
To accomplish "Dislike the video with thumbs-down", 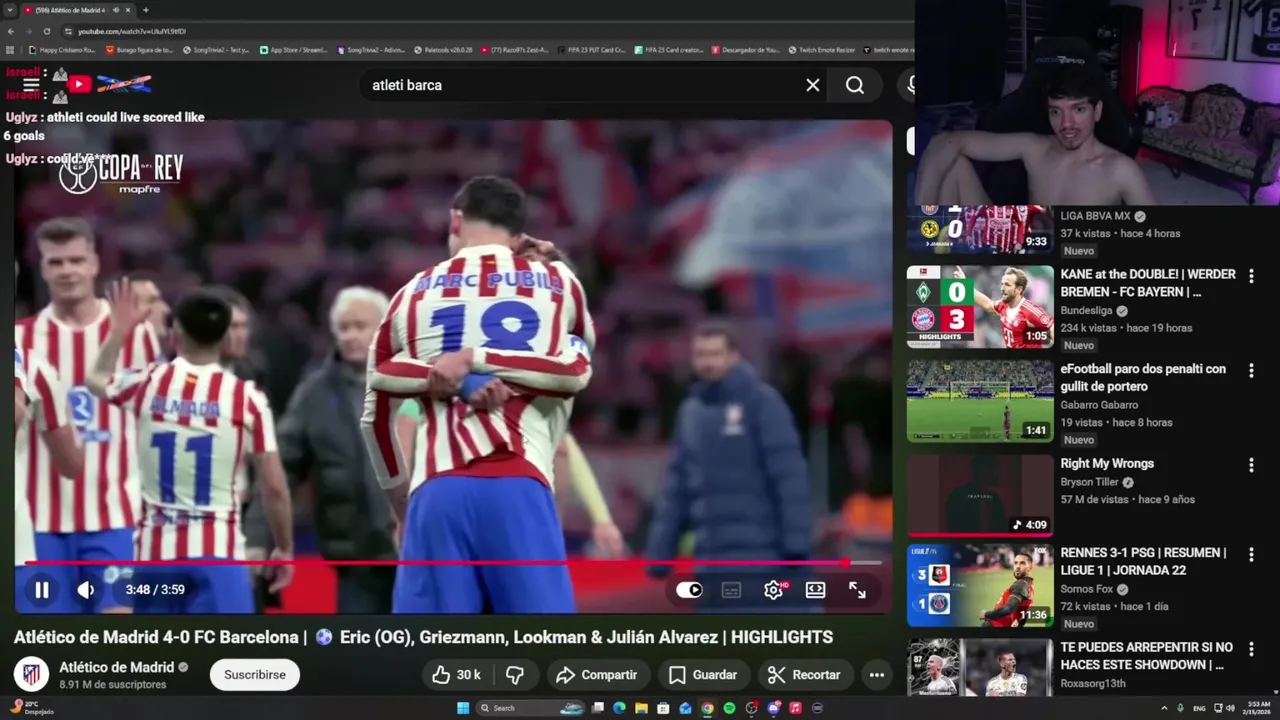I will pyautogui.click(x=515, y=675).
